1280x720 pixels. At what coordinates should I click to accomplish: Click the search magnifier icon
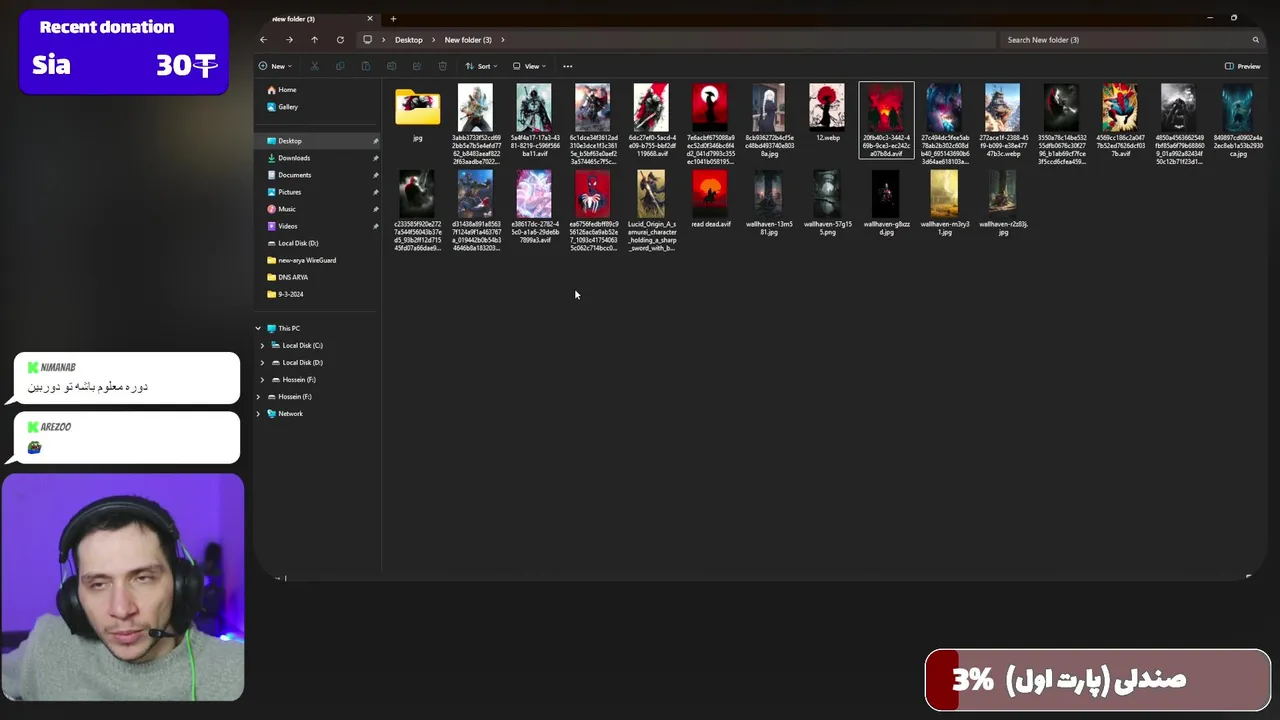1256,40
